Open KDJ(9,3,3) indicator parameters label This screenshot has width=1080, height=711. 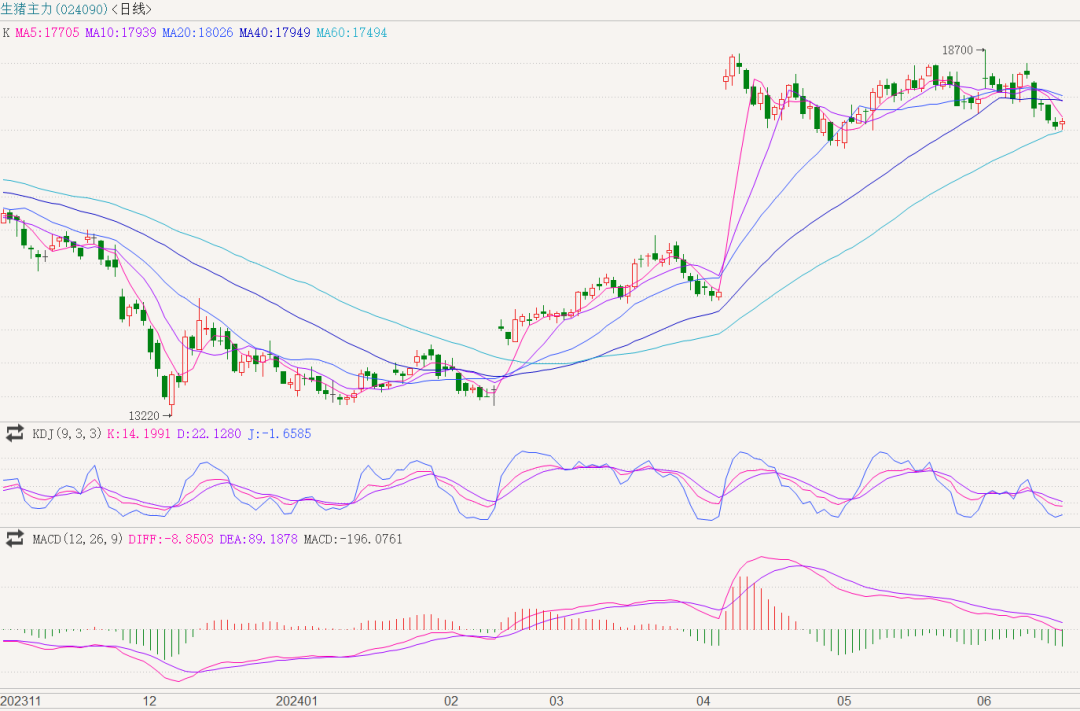coord(68,434)
